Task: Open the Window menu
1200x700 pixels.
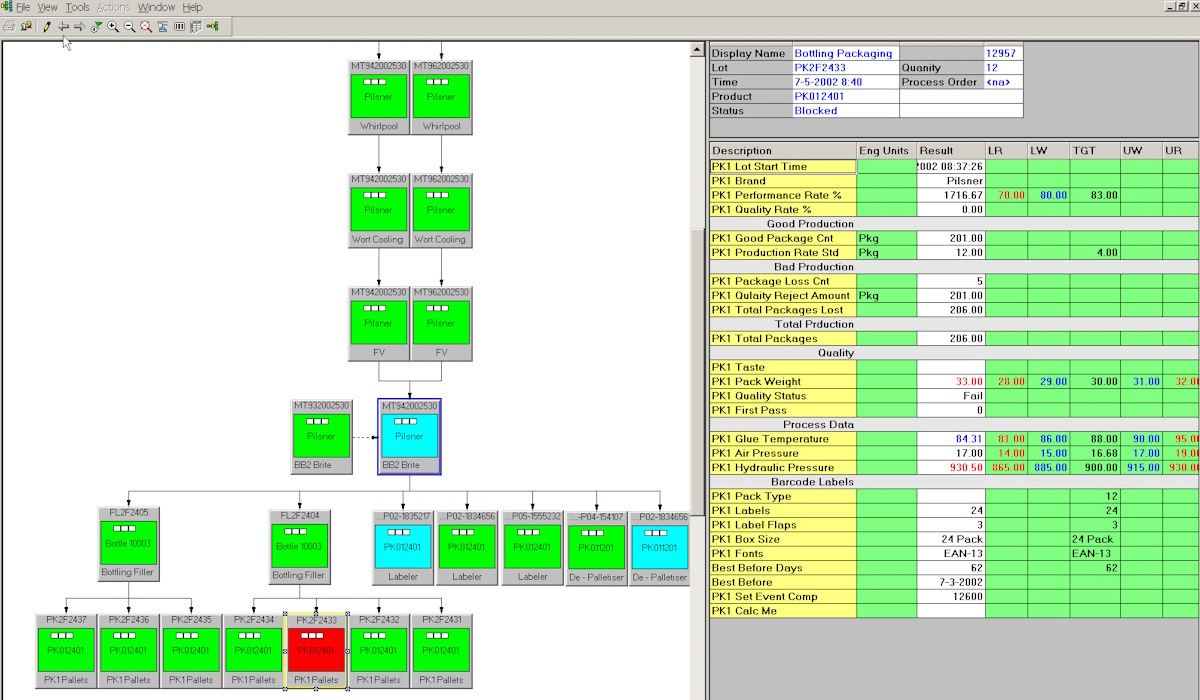Action: (156, 7)
